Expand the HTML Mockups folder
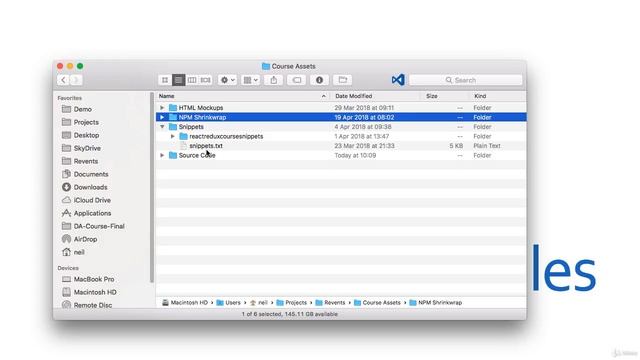This screenshot has width=640, height=360. tap(162, 108)
